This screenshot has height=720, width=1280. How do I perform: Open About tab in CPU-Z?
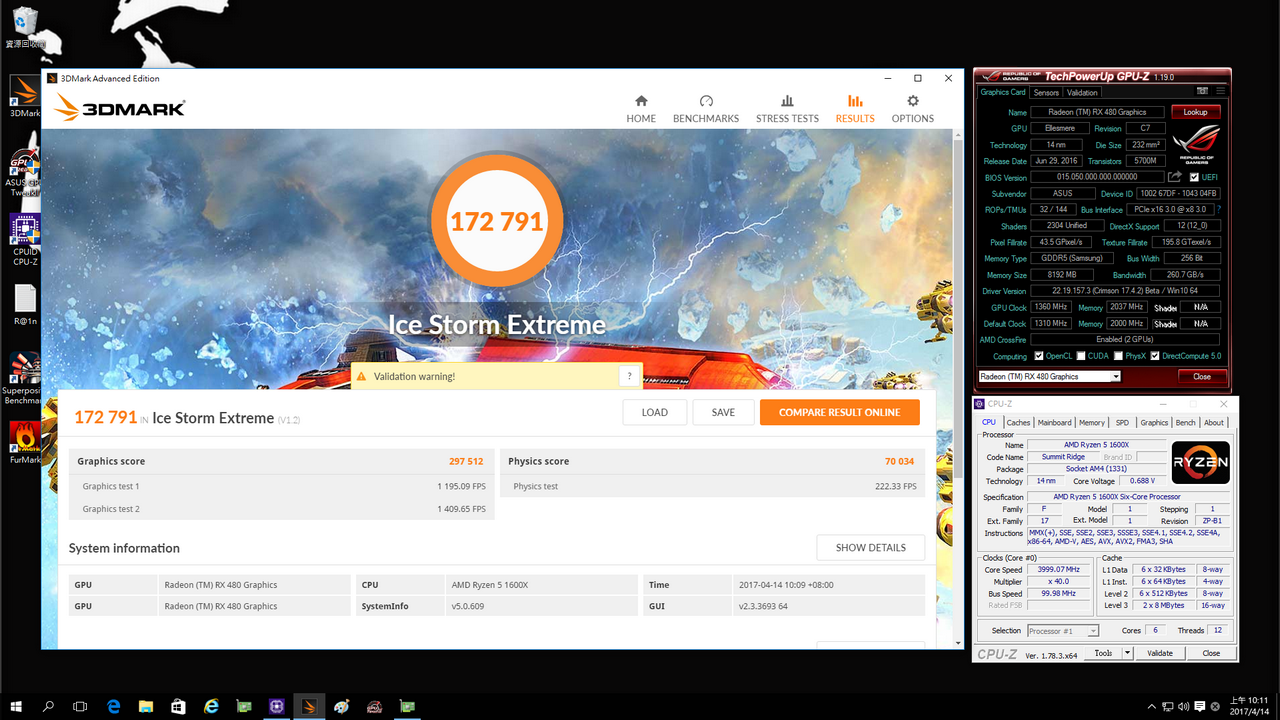(1213, 422)
